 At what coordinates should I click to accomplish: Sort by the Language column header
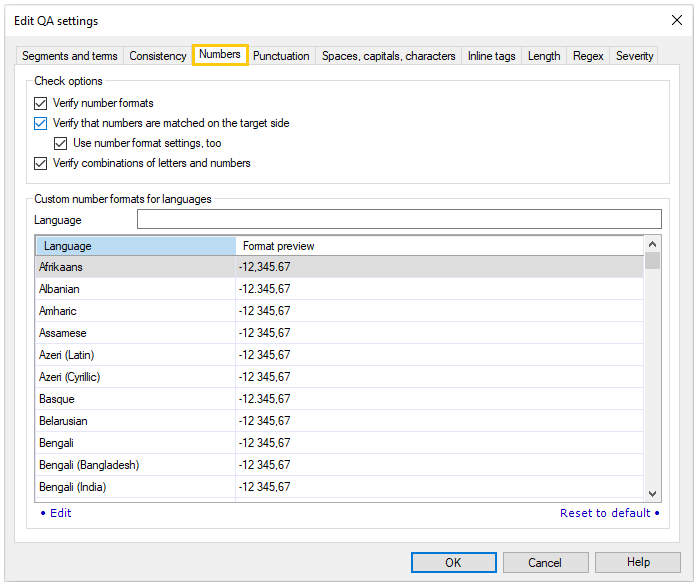[x=135, y=246]
